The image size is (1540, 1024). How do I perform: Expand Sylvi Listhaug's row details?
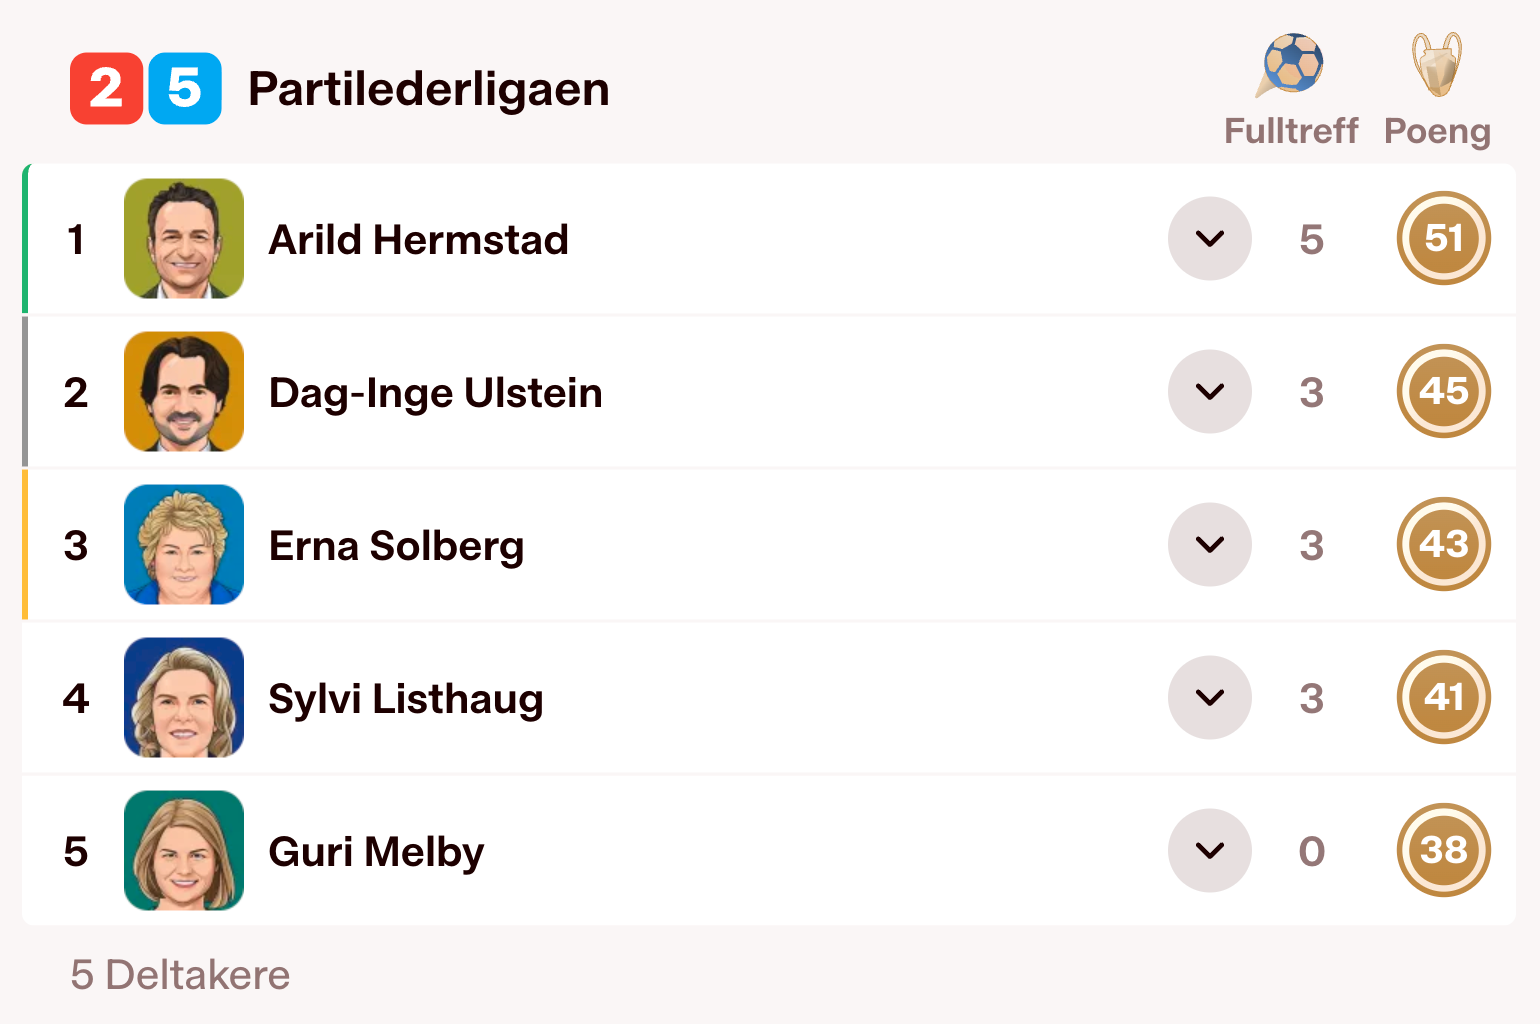[1210, 697]
